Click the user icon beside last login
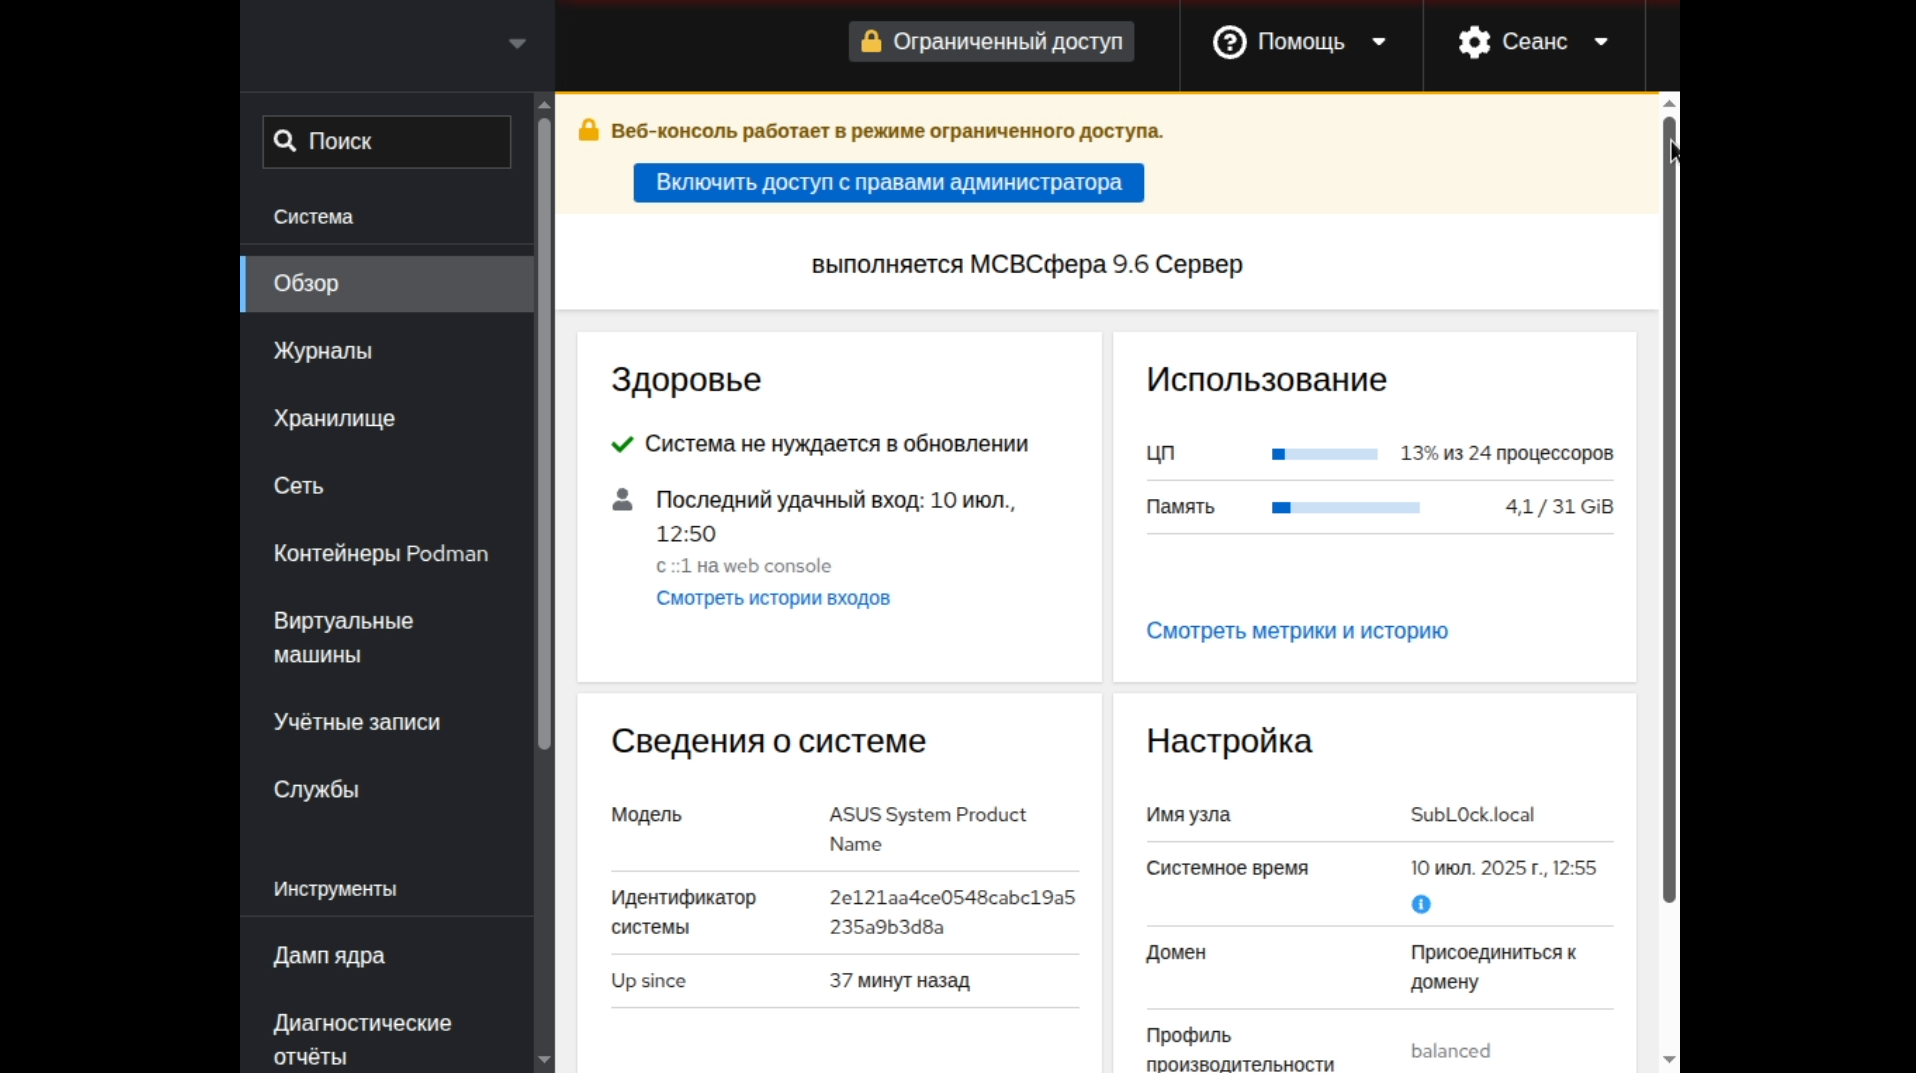 622,500
